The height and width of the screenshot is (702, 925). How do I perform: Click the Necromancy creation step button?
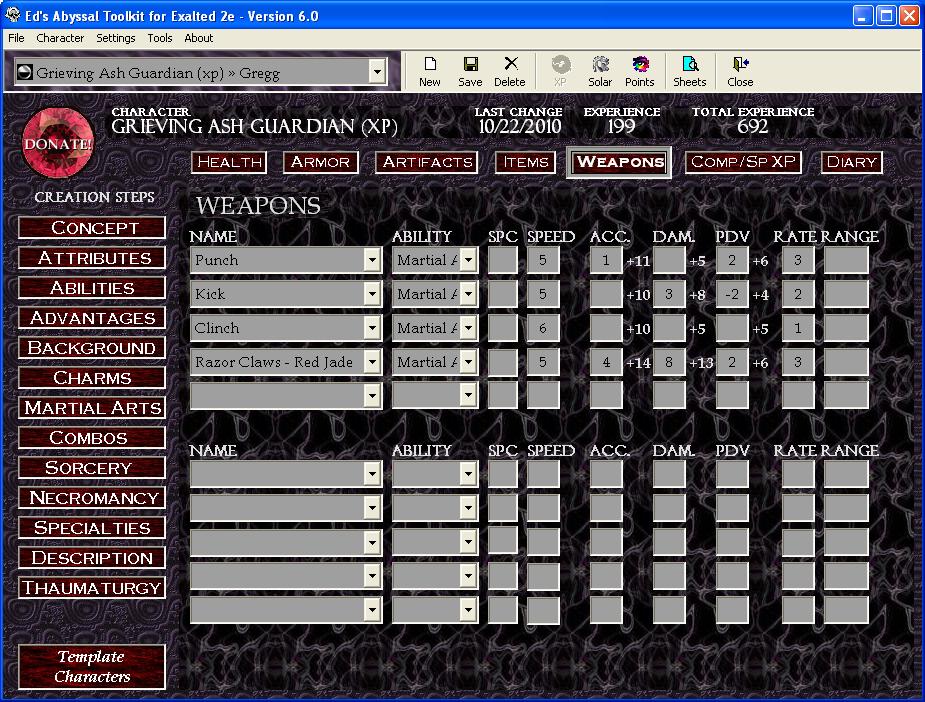pyautogui.click(x=92, y=498)
